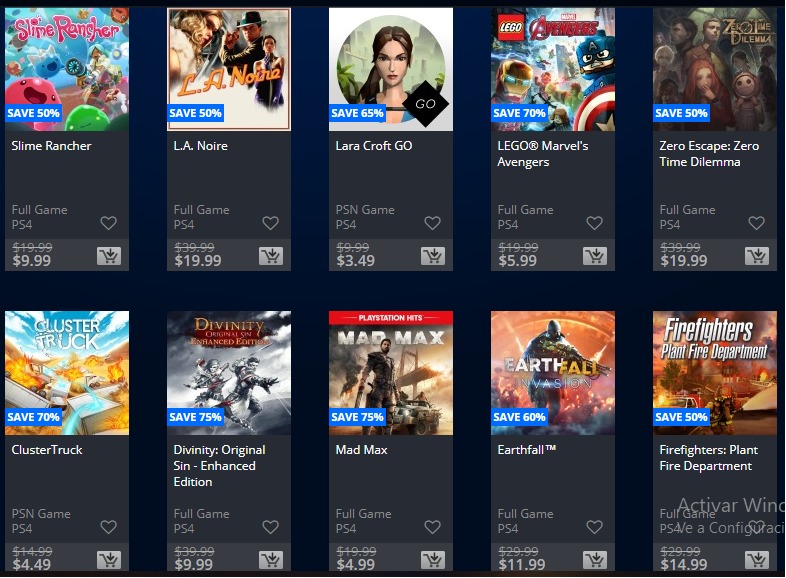This screenshot has height=578, width=786.
Task: Add Zero Time Dilemma to cart
Action: pos(756,256)
